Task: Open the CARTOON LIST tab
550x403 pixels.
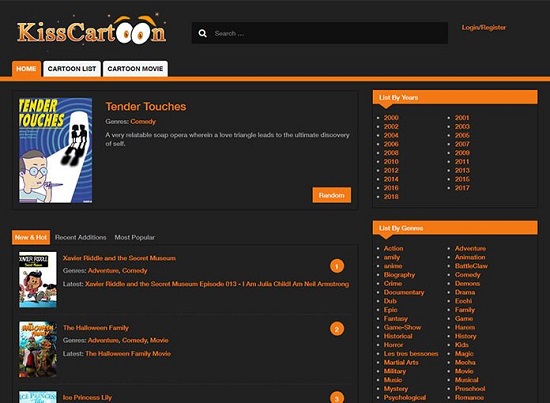Action: 72,69
